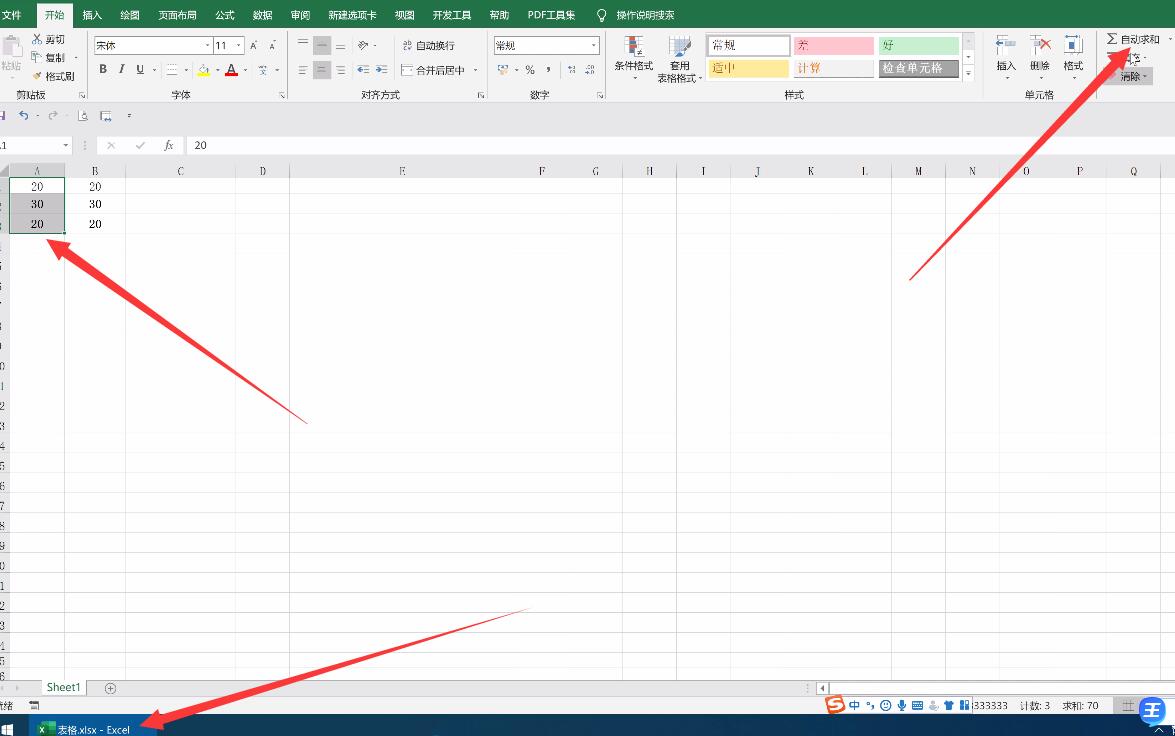
Task: Switch to the Data (数据) tab
Action: 262,15
